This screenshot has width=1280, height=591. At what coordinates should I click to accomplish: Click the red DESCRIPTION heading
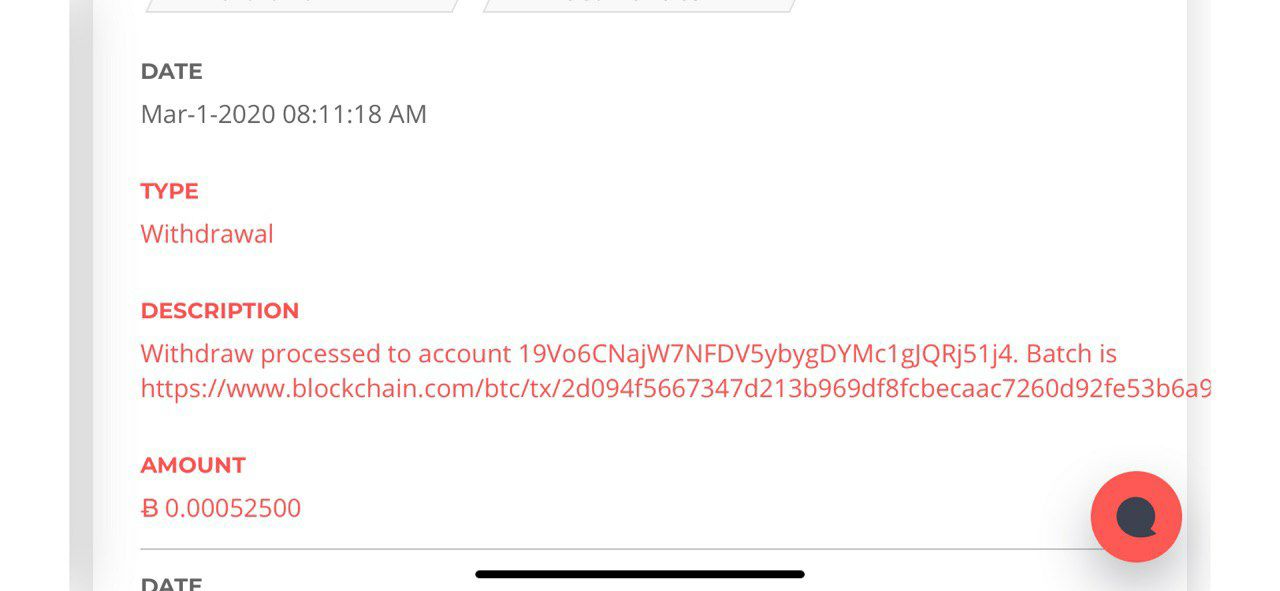(220, 311)
